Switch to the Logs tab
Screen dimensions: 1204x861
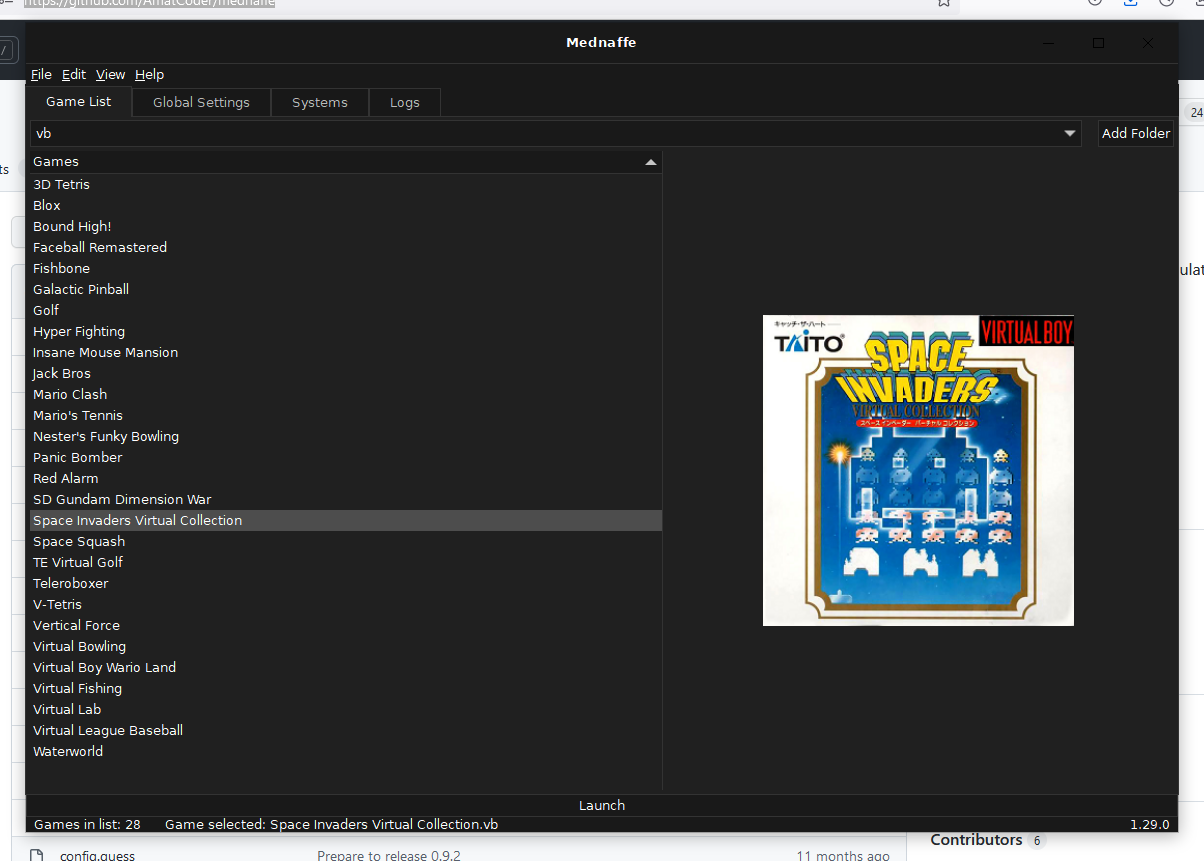point(405,103)
